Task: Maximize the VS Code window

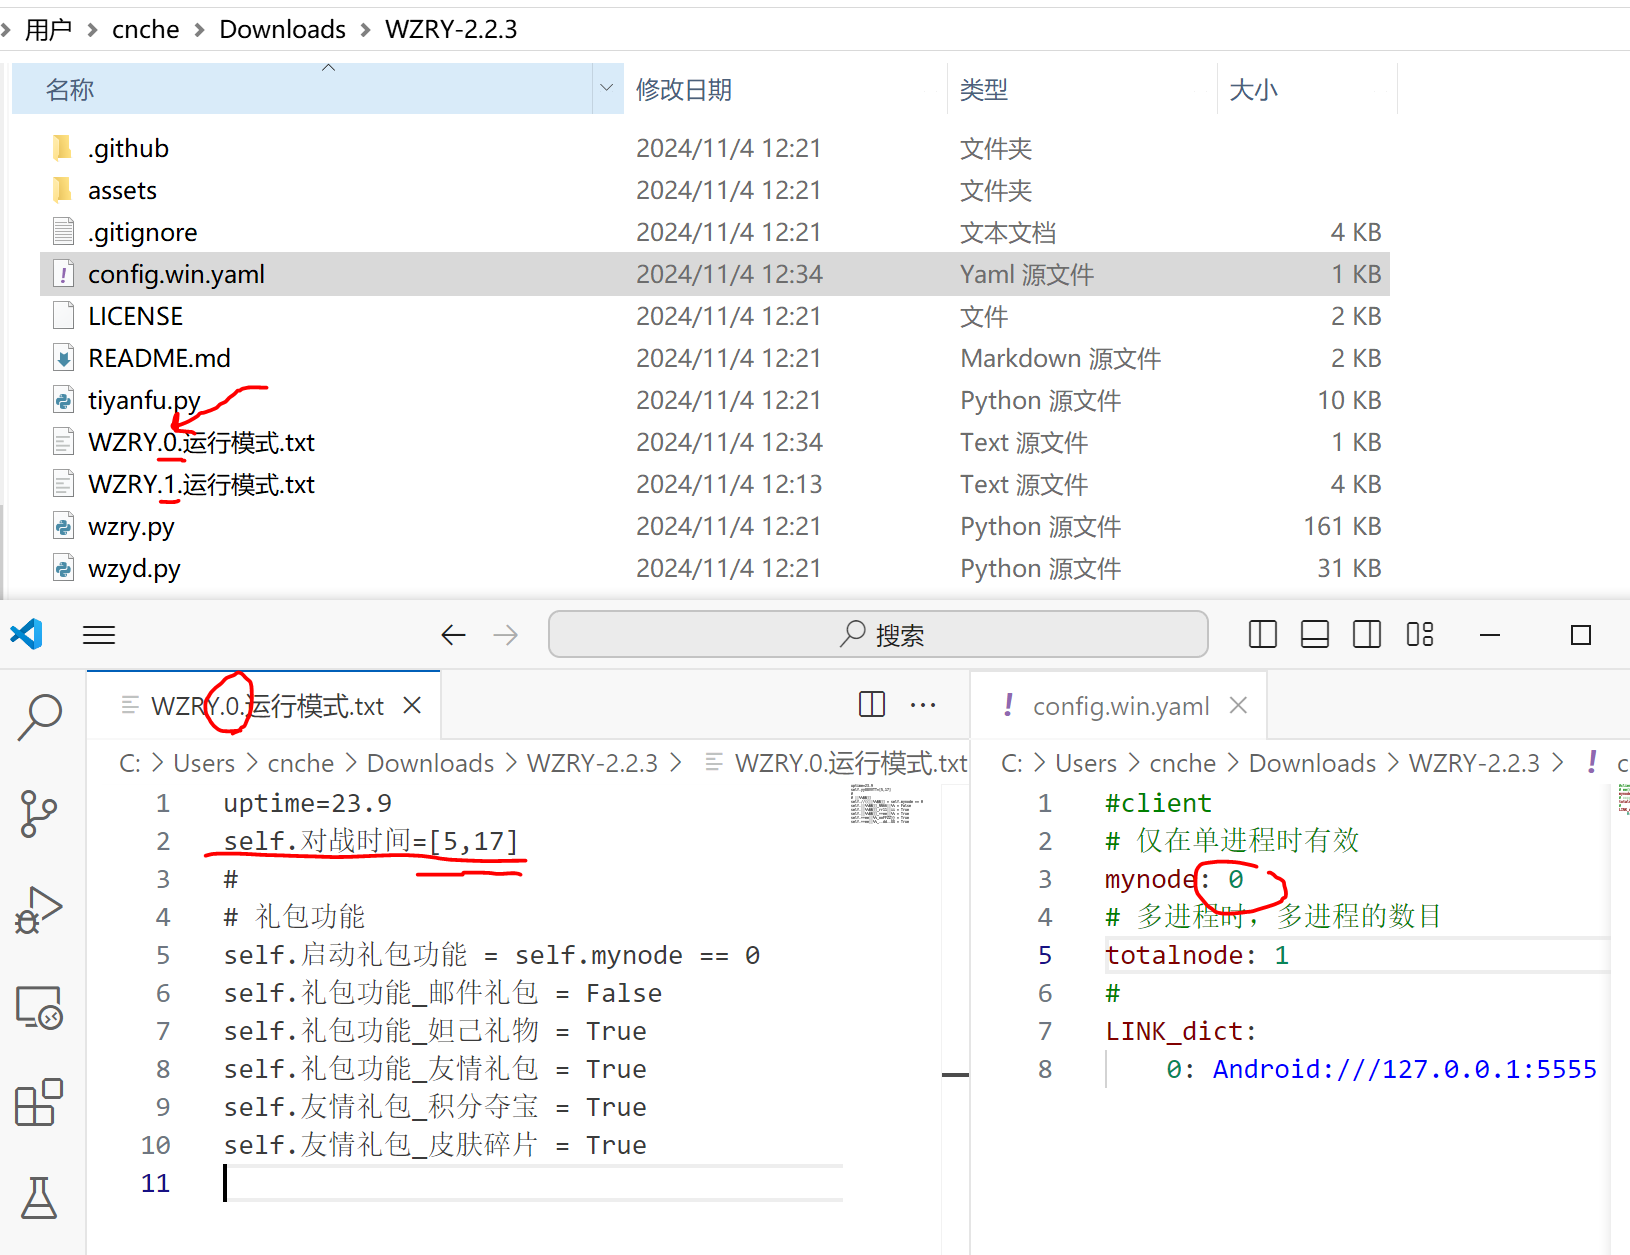Action: tap(1581, 635)
